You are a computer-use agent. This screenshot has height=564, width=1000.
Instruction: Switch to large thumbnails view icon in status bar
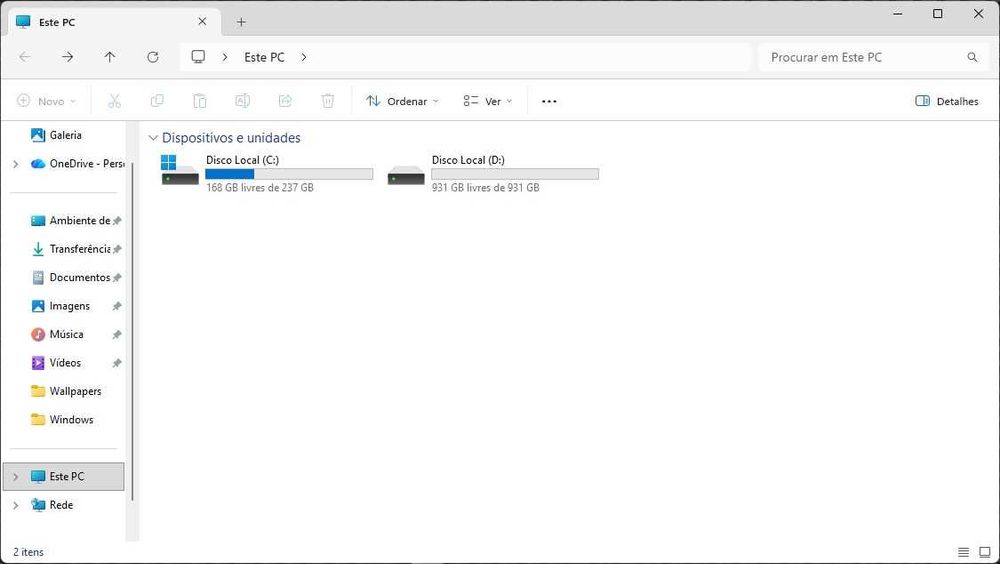pyautogui.click(x=985, y=552)
